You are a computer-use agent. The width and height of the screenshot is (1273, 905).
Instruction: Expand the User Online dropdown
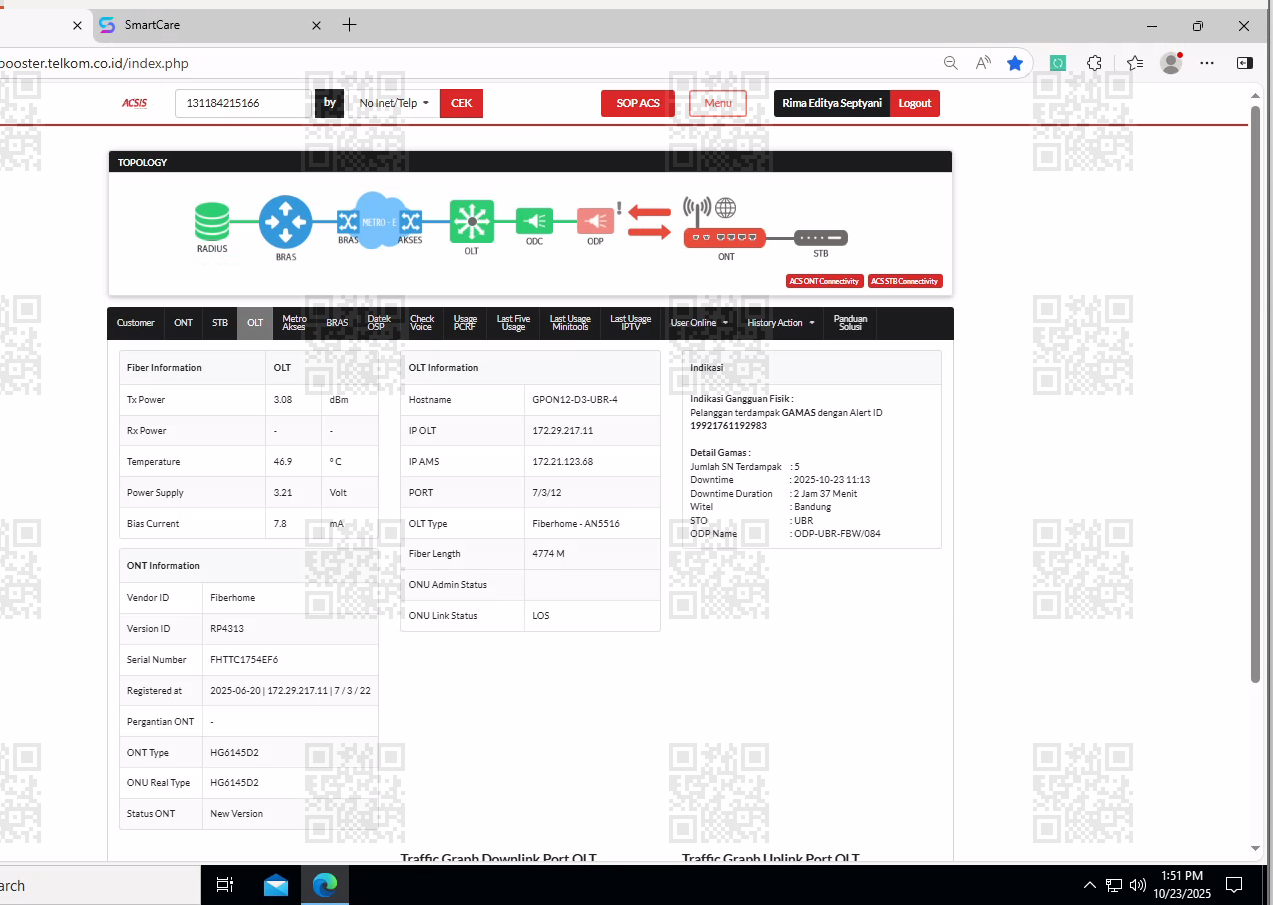tap(699, 323)
